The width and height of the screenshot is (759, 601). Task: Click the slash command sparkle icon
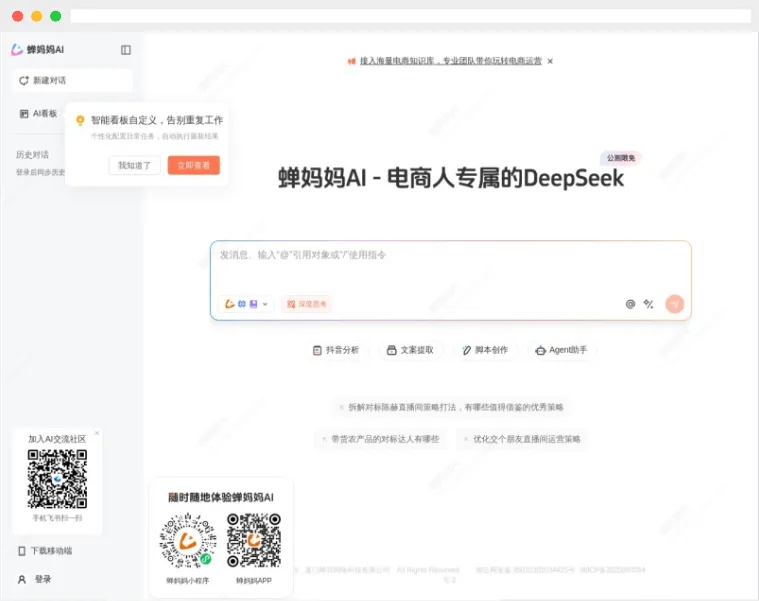tap(649, 304)
